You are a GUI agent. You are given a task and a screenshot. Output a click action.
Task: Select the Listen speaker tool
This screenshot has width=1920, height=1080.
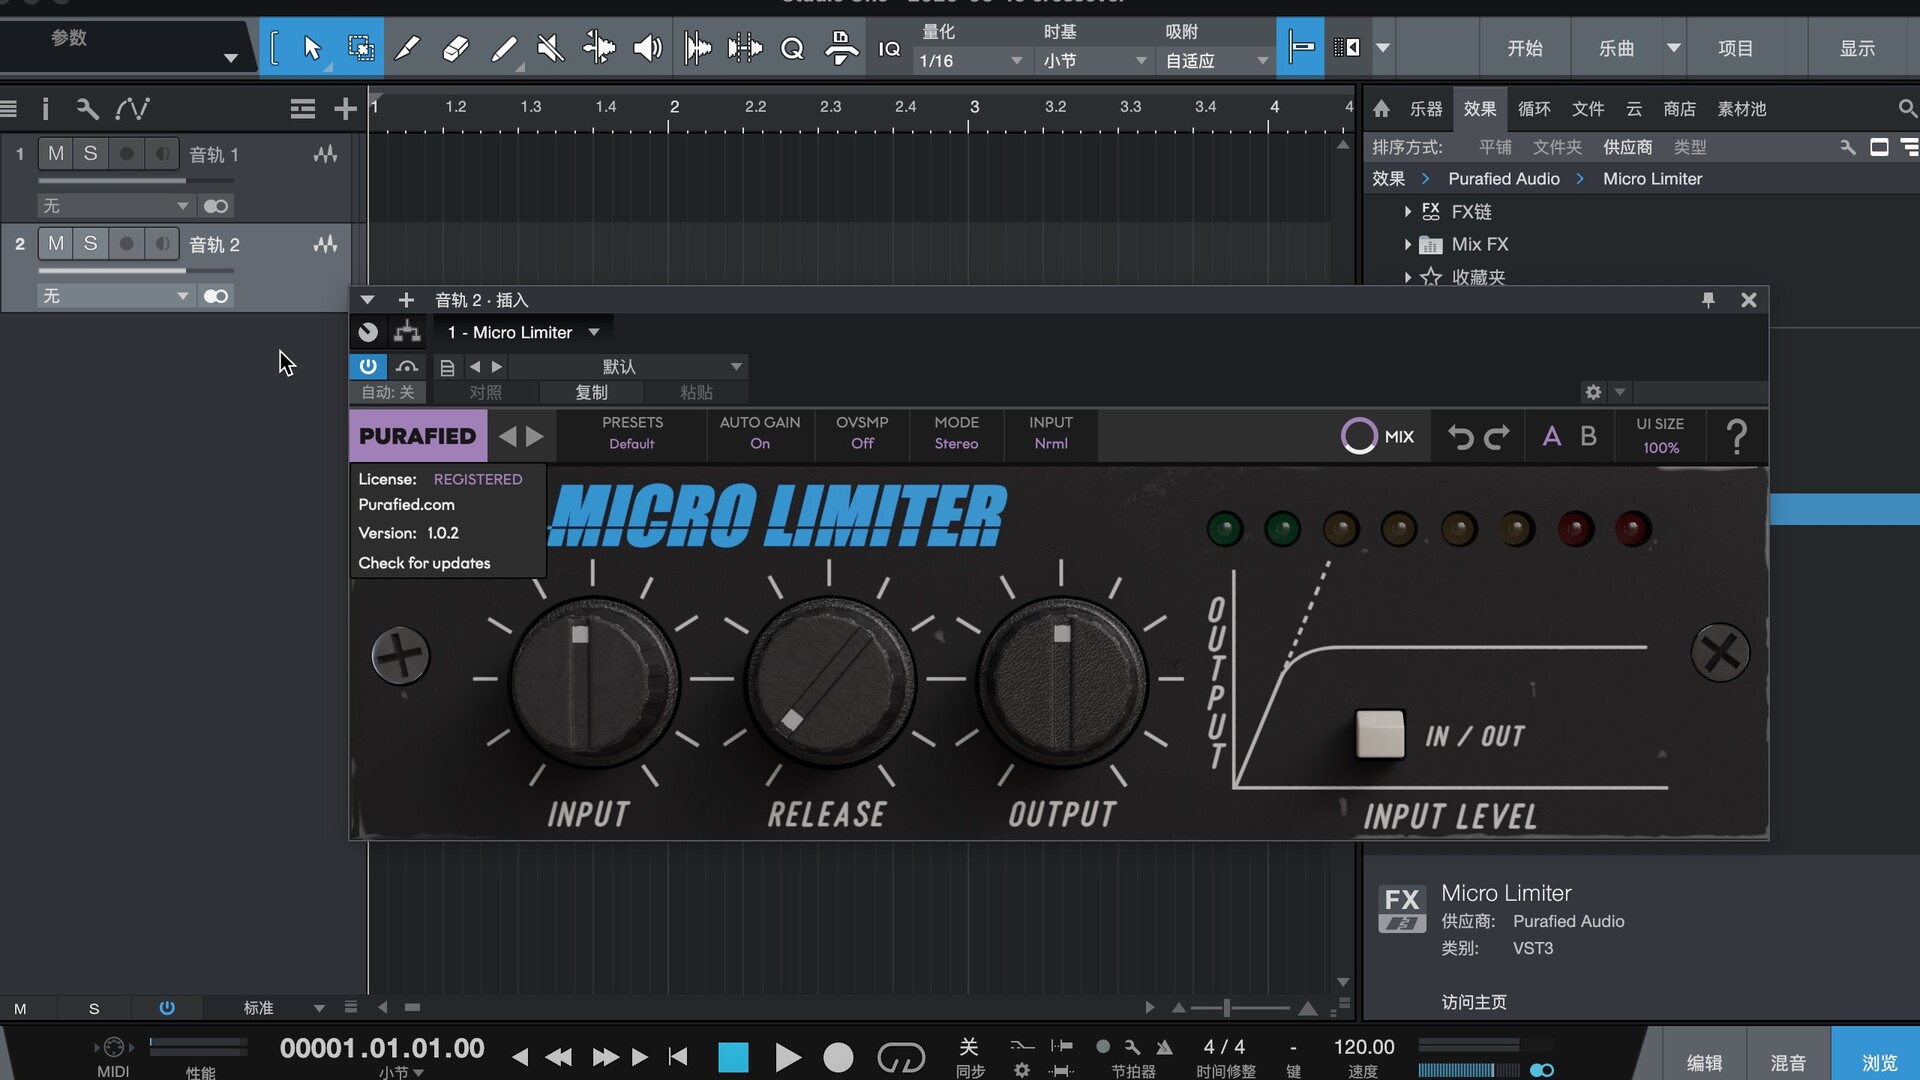tap(647, 48)
